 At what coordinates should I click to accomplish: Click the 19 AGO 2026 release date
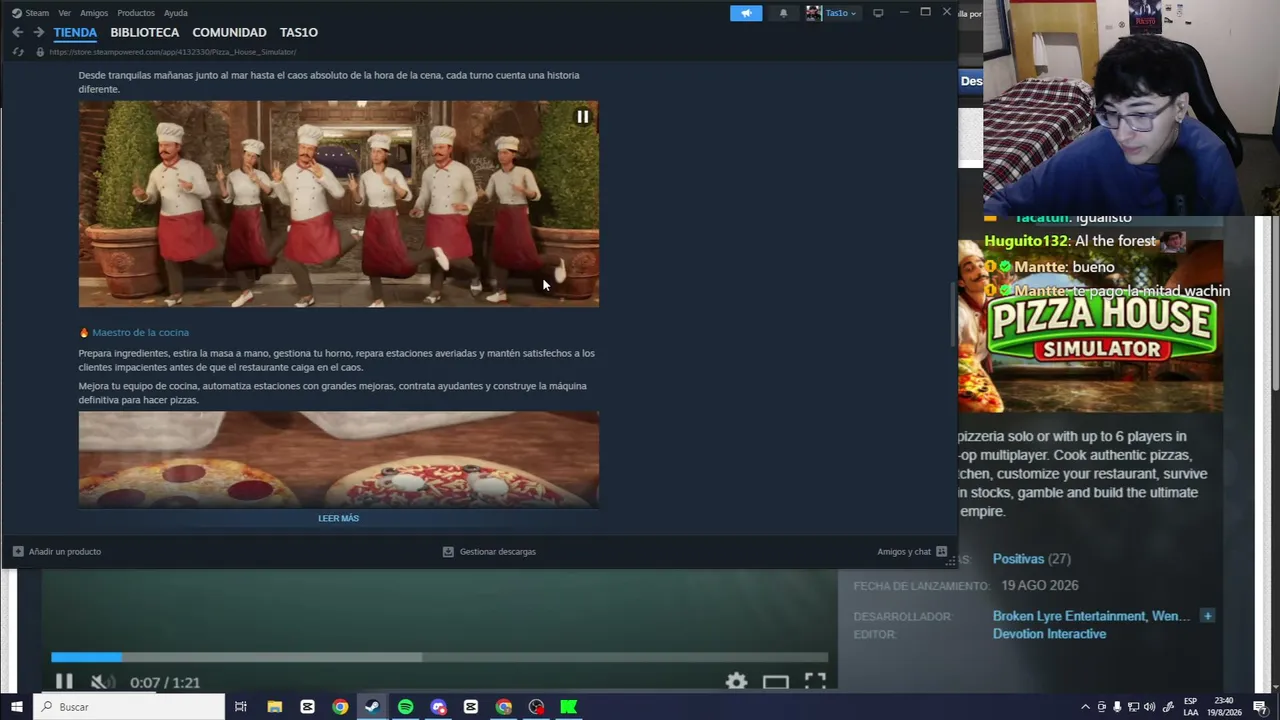(x=1040, y=586)
